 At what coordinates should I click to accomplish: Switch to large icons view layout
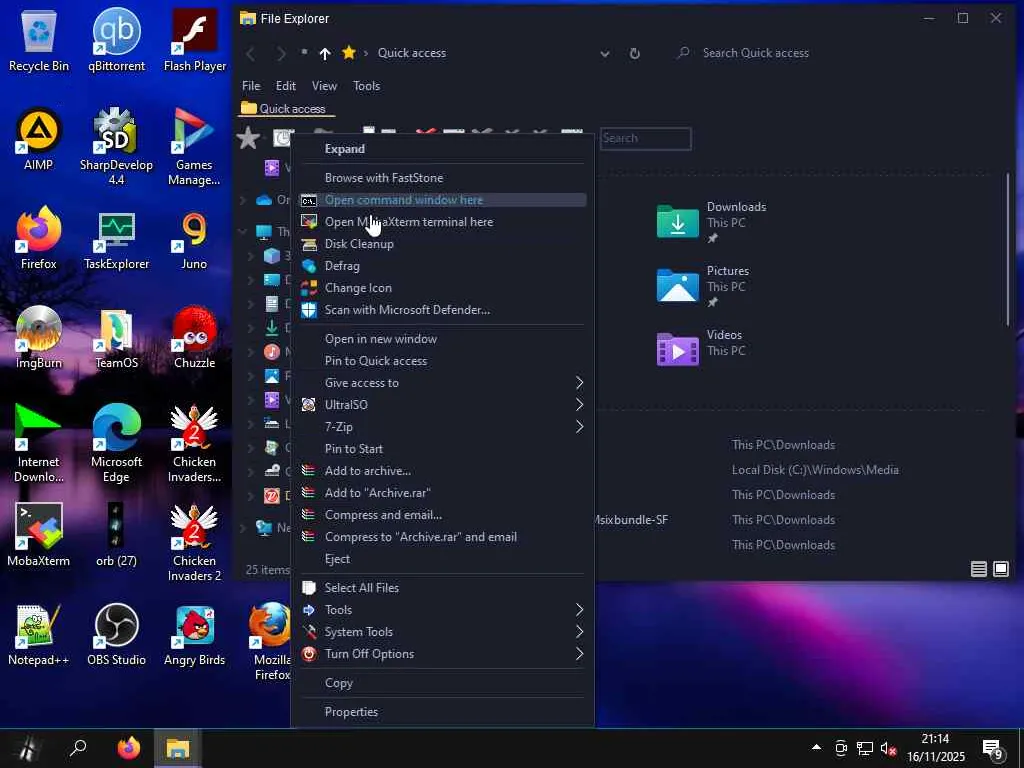pyautogui.click(x=1000, y=569)
